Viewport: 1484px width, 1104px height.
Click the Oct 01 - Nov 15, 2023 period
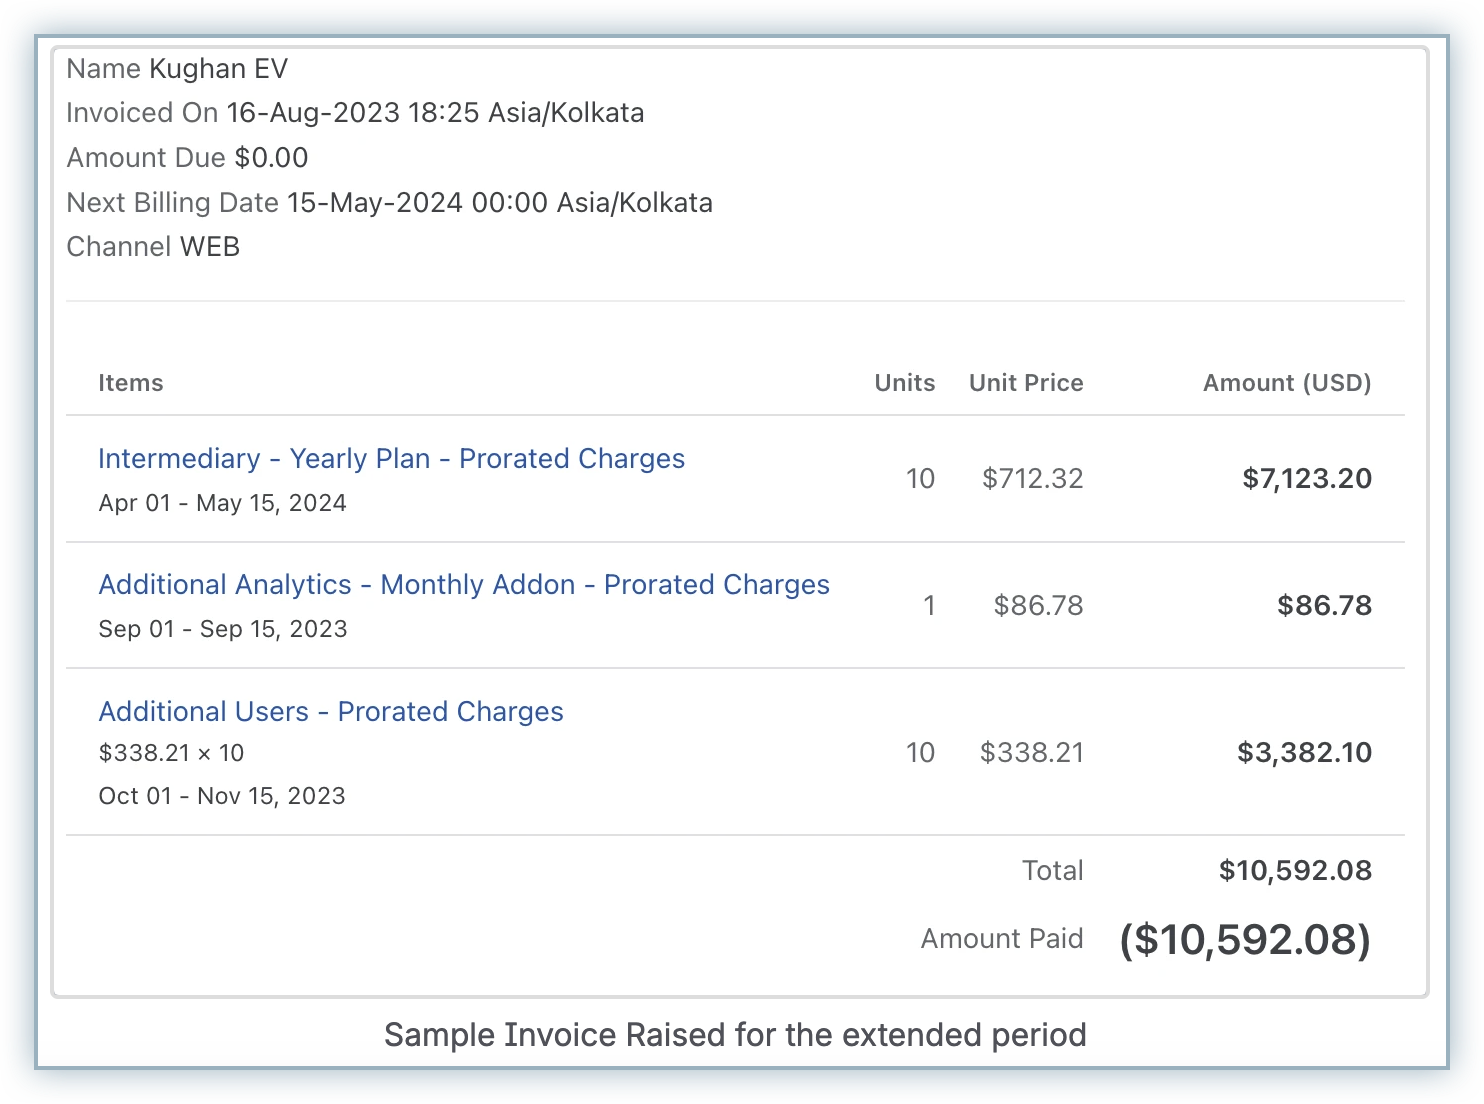[222, 796]
